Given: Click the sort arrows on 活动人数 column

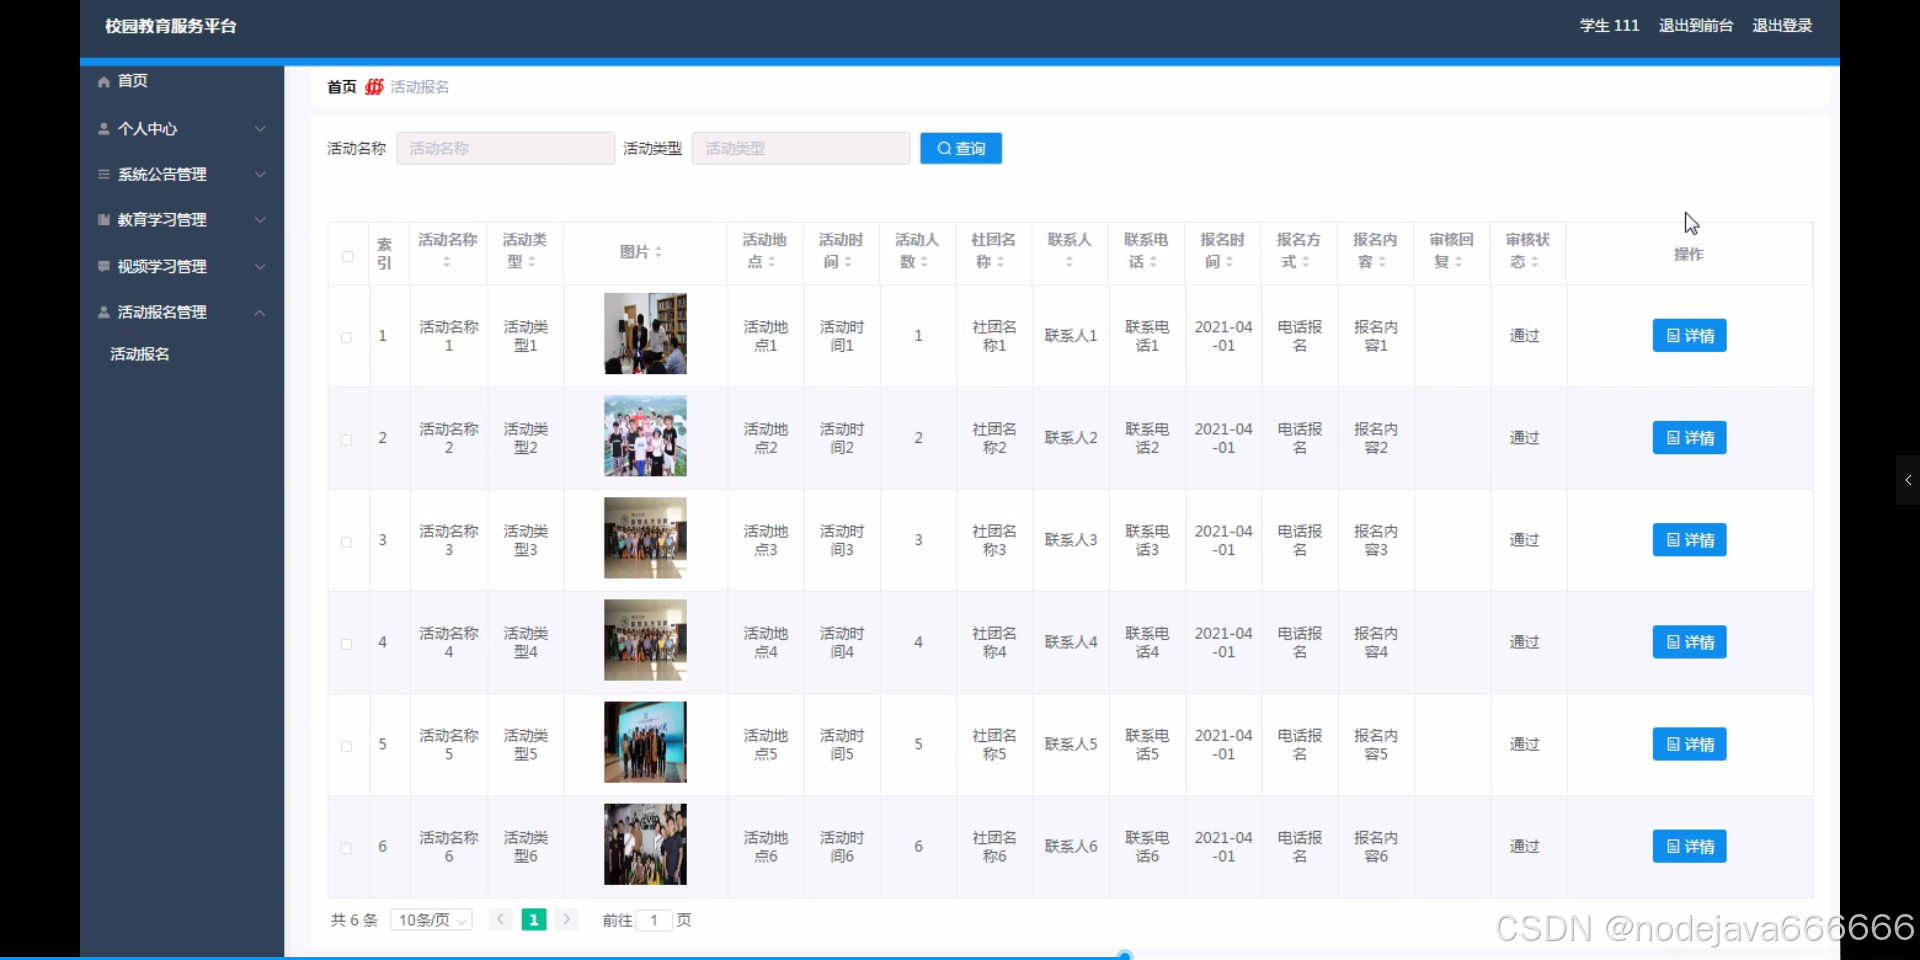Looking at the screenshot, I should point(924,262).
